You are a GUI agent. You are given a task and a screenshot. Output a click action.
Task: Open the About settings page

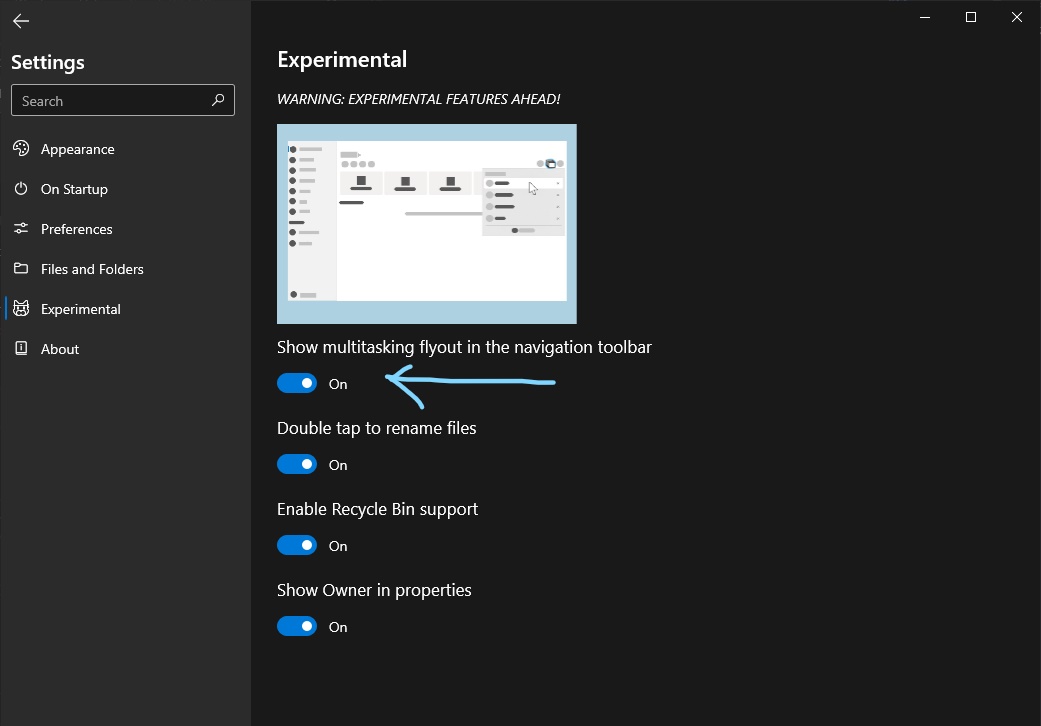pyautogui.click(x=58, y=348)
